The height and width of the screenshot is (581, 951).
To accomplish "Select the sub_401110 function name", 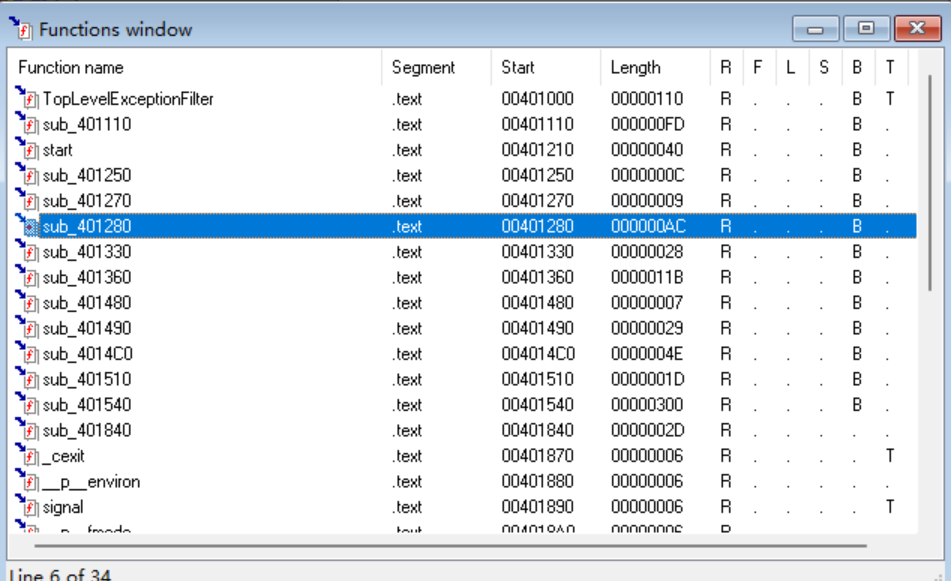I will [x=87, y=124].
